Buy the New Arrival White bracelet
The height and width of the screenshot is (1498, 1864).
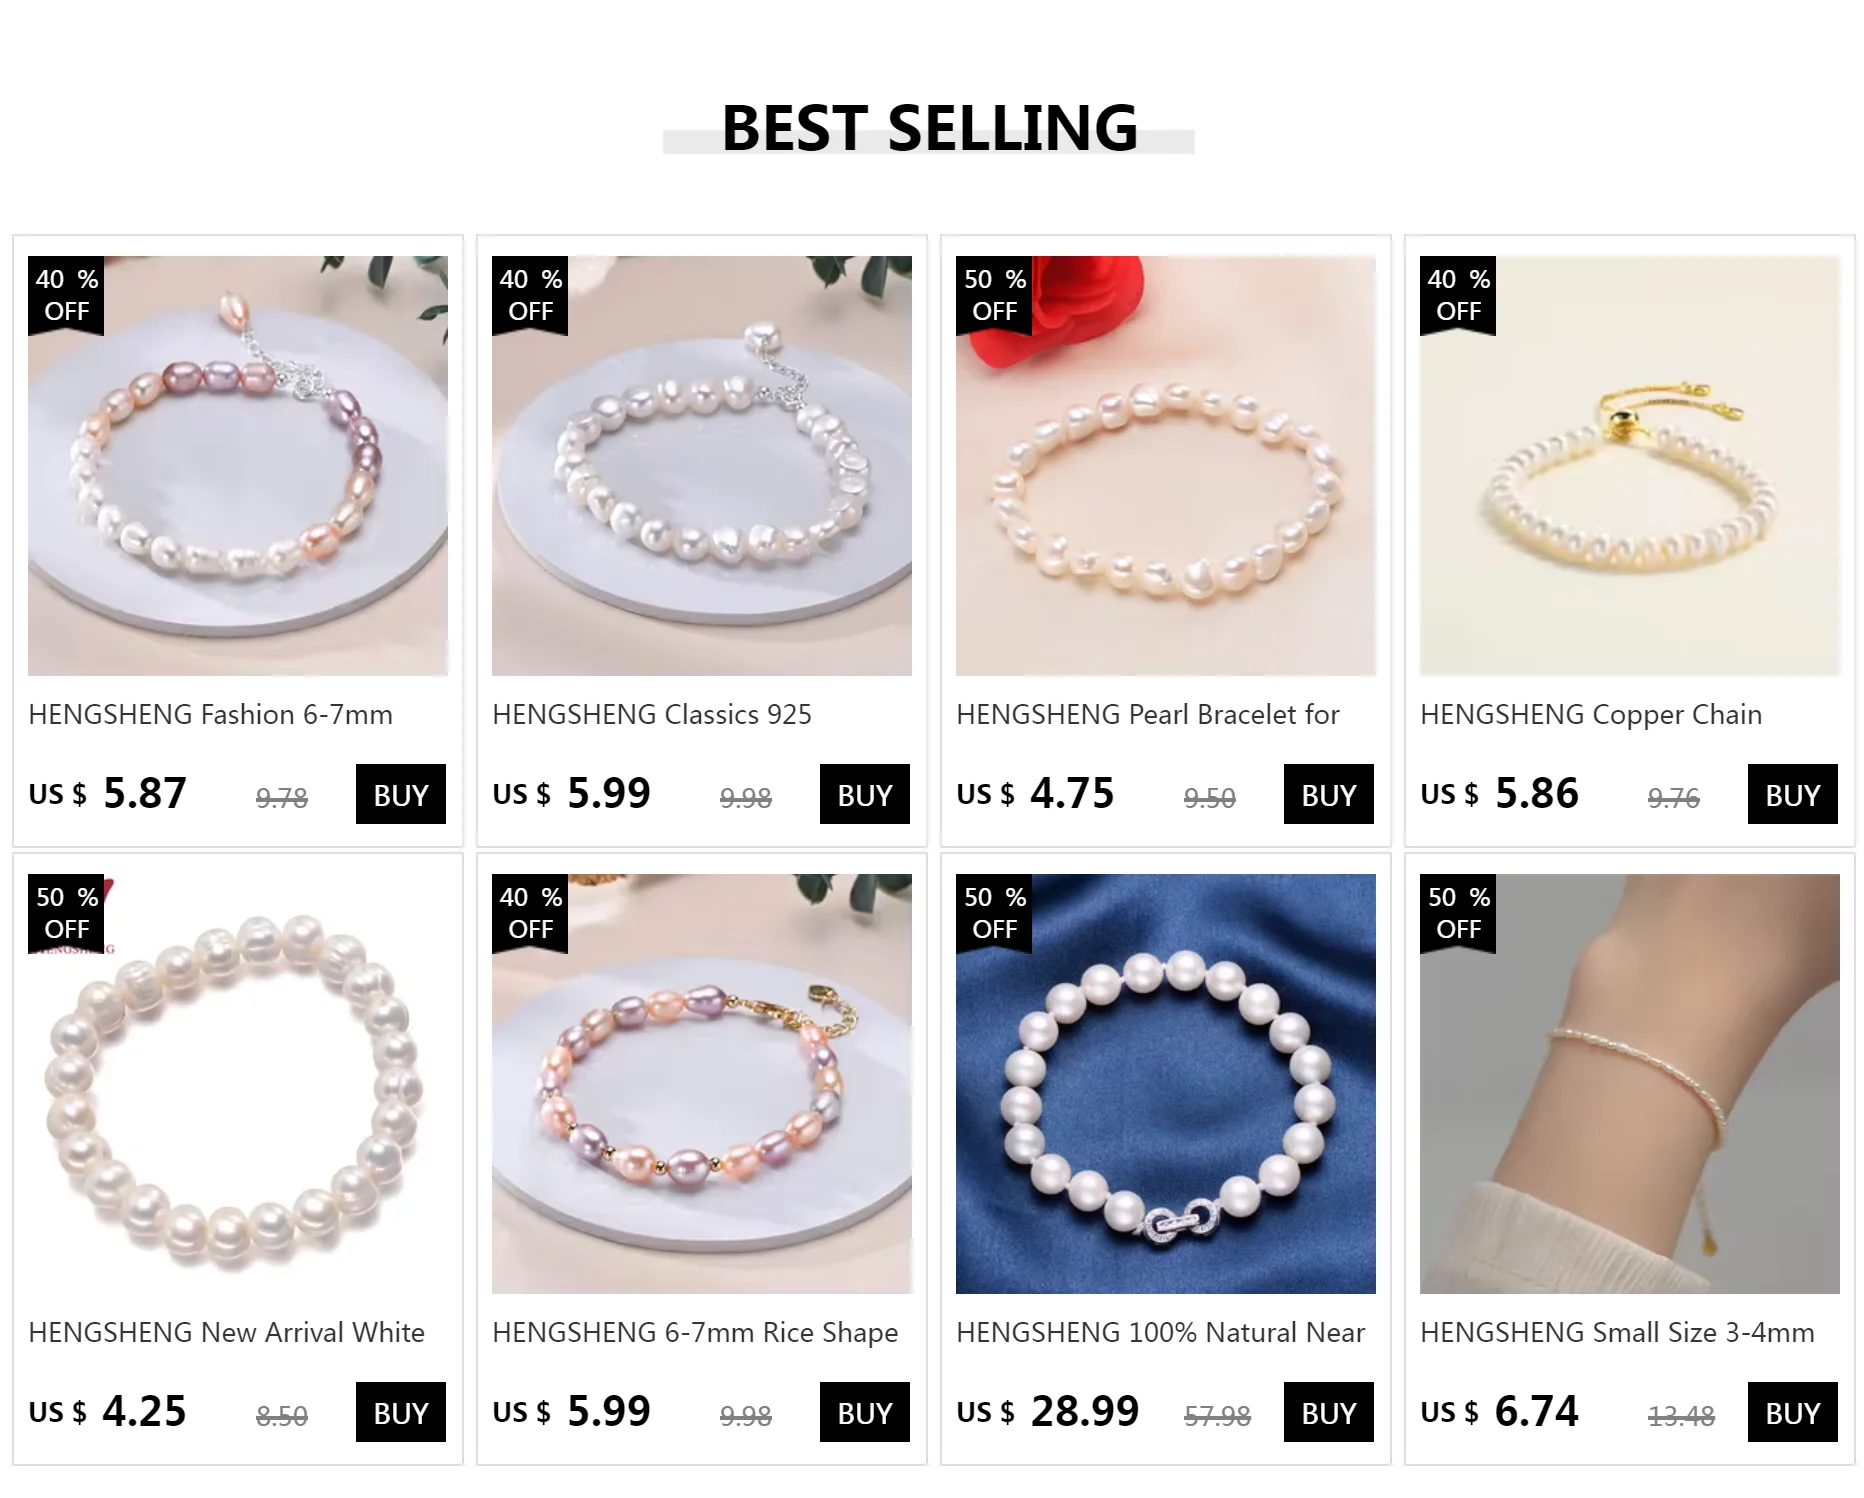coord(401,1412)
